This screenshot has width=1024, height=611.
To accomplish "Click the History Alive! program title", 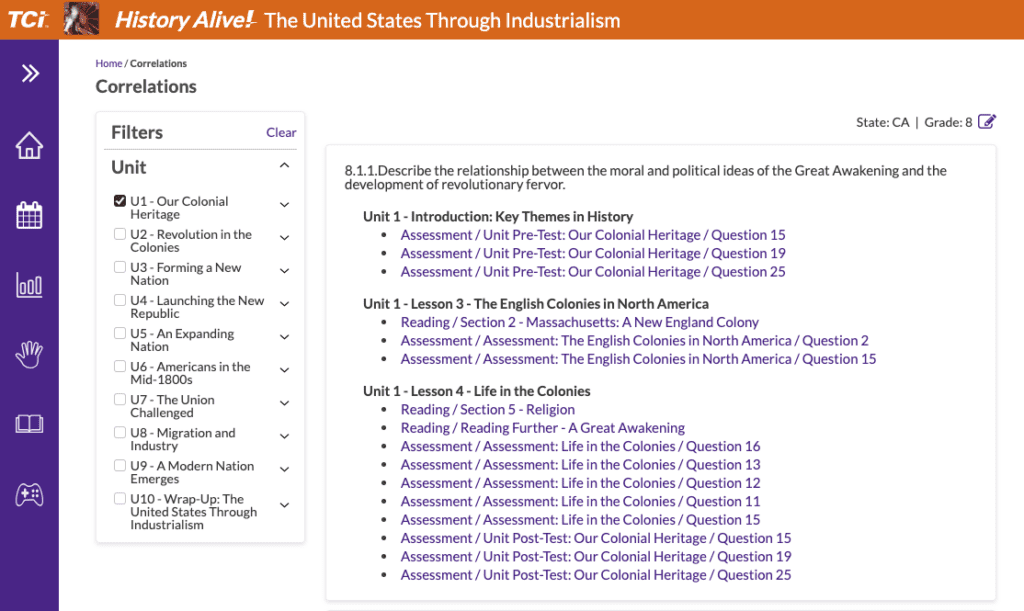I will tap(368, 20).
